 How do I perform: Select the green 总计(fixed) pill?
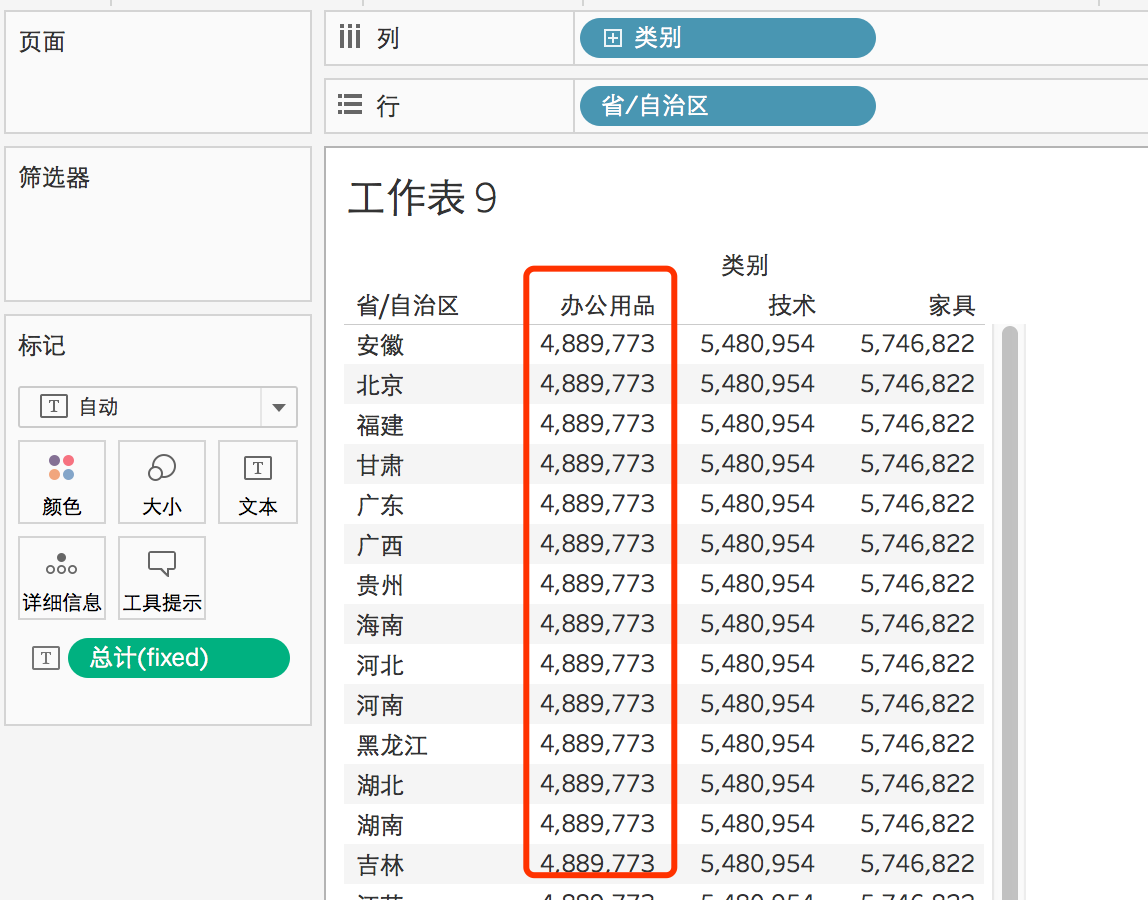179,658
